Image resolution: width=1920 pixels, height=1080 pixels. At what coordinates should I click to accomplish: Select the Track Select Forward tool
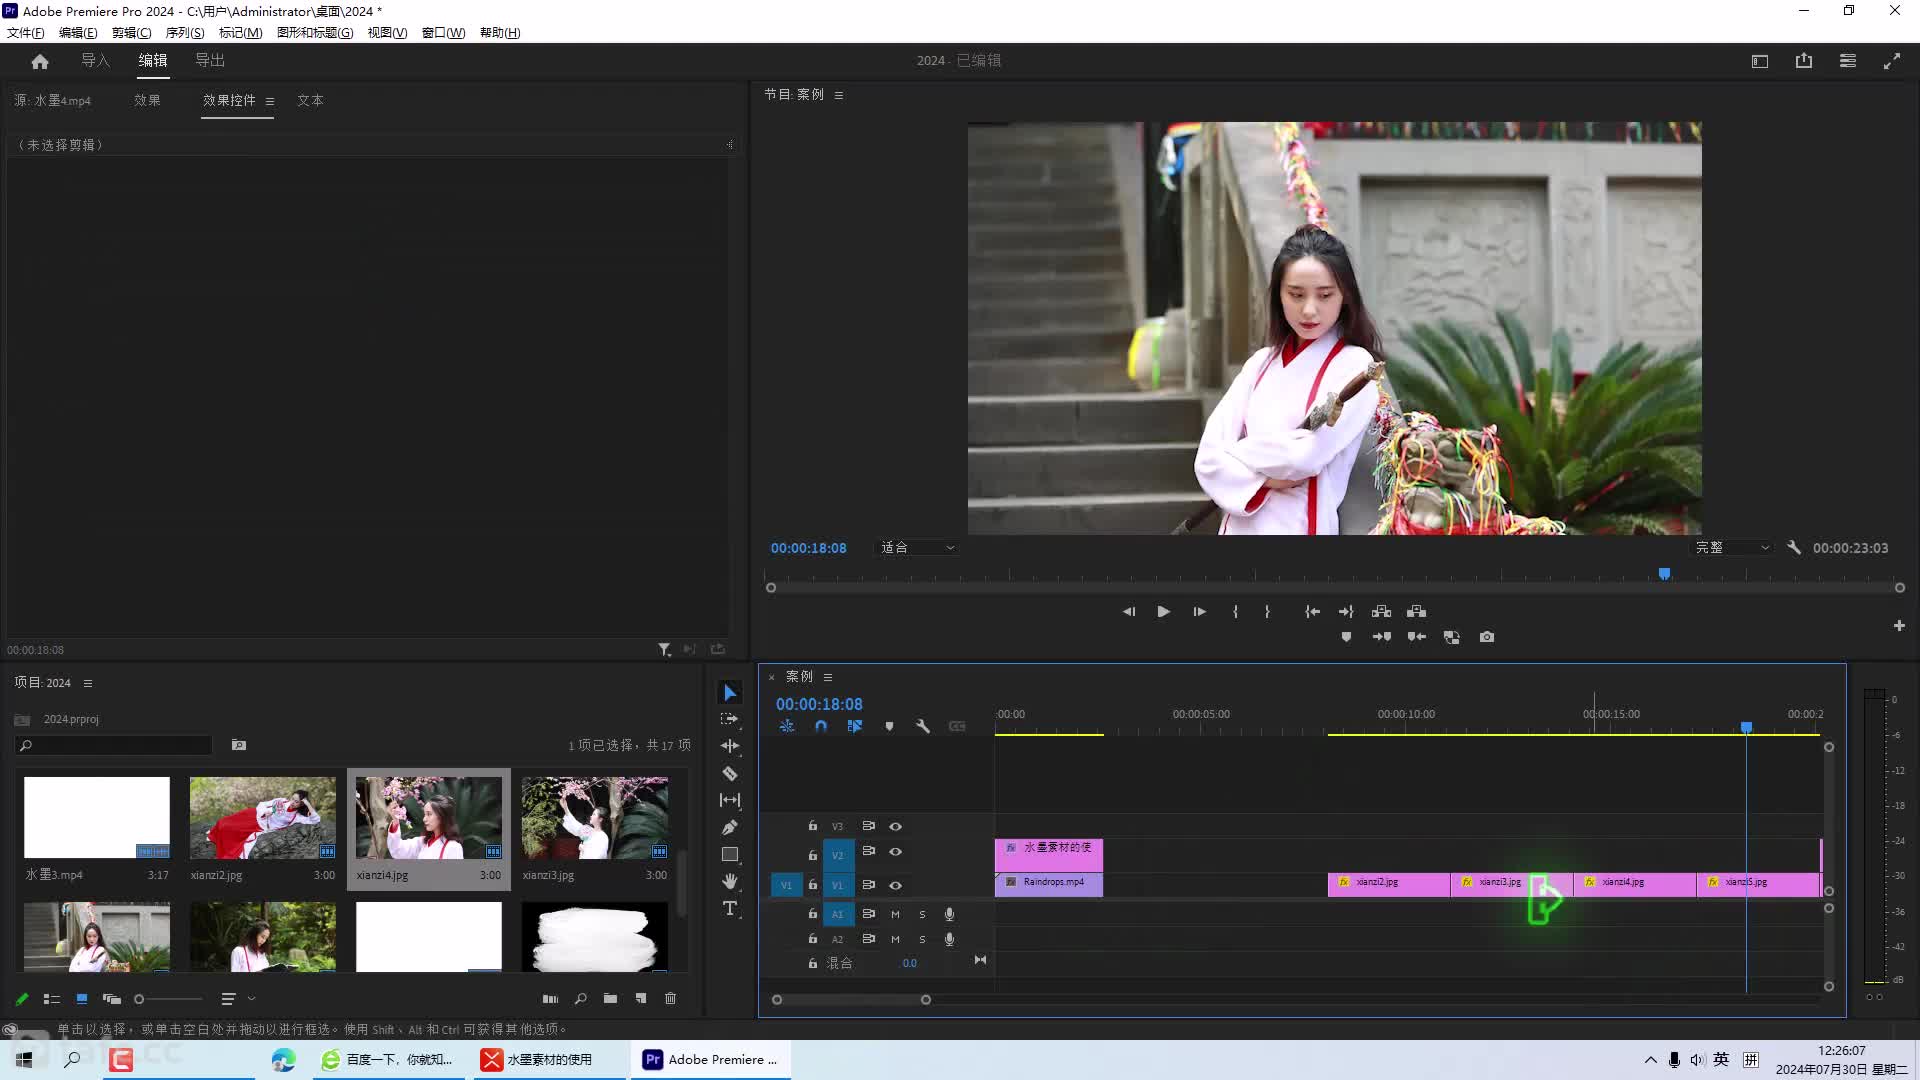pyautogui.click(x=730, y=719)
